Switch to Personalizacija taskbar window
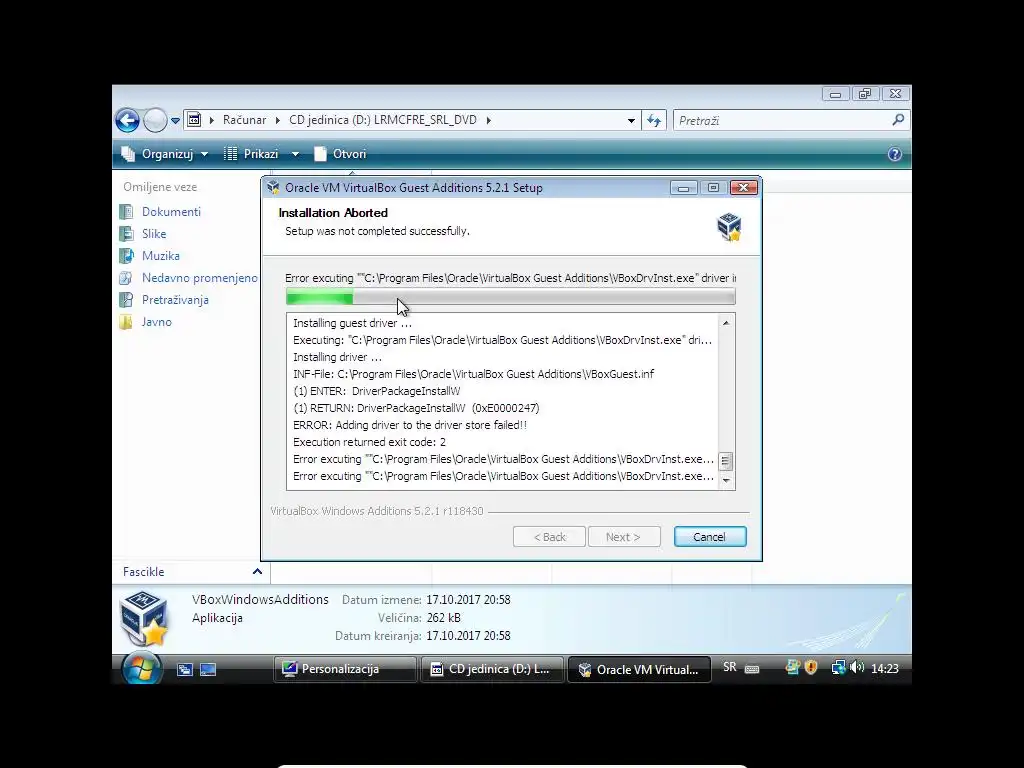This screenshot has width=1024, height=768. [345, 669]
